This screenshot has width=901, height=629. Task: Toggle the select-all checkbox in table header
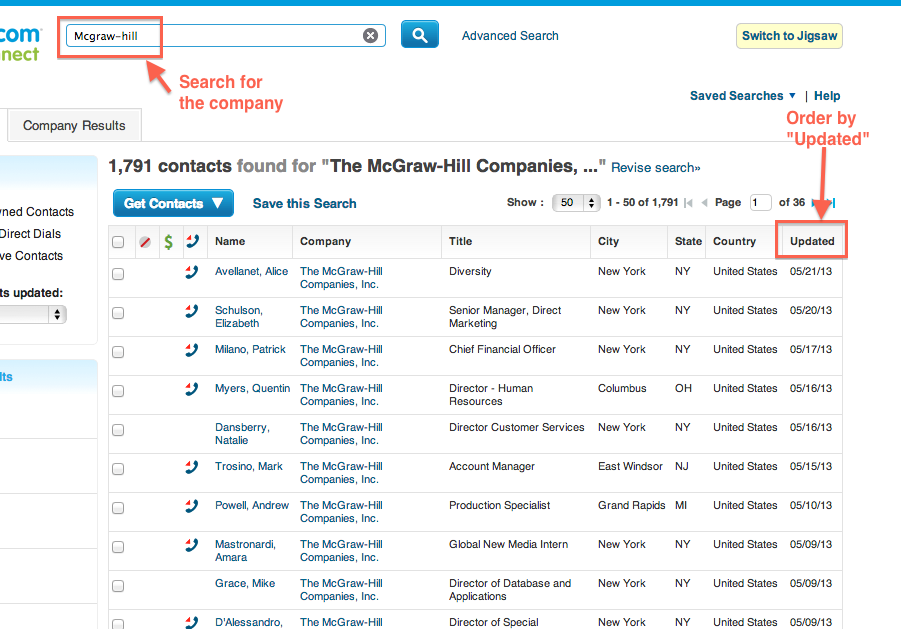coord(118,242)
